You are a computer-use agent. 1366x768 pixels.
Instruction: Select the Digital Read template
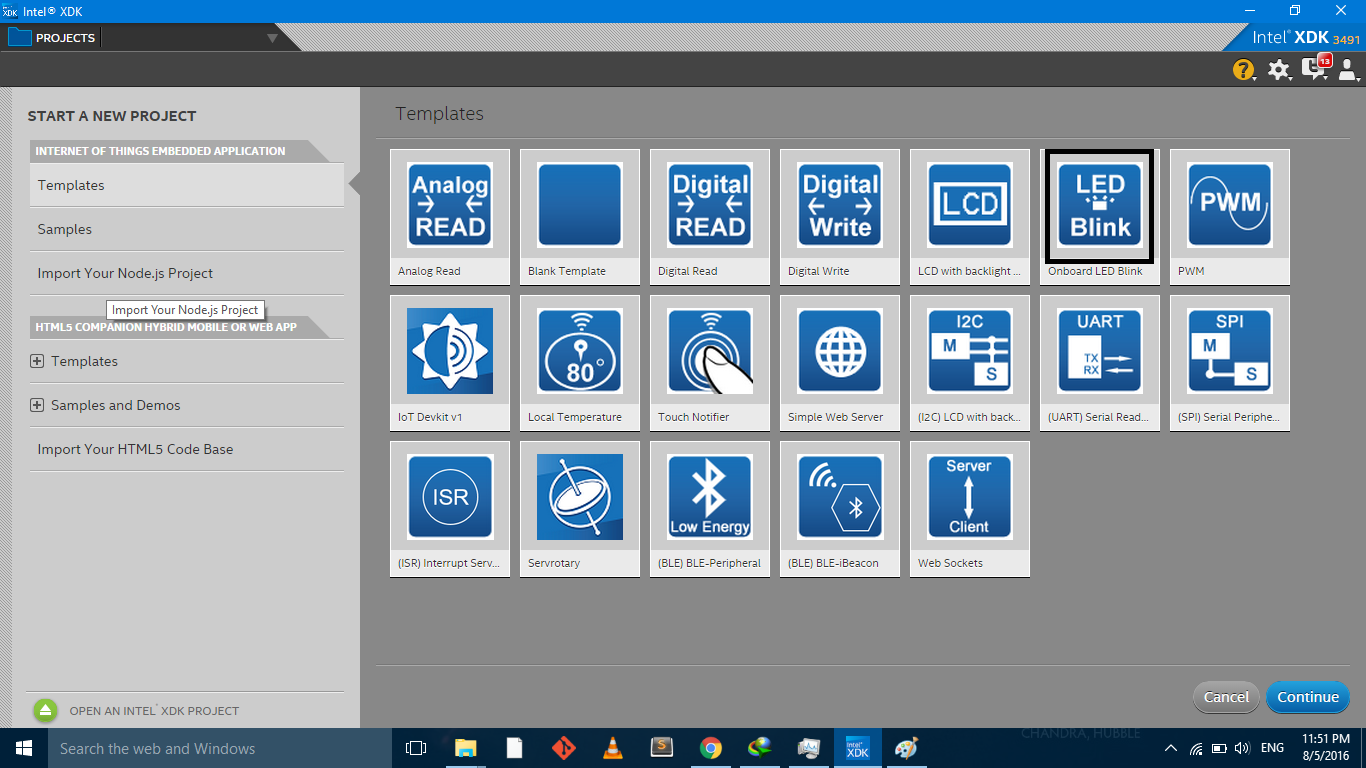(710, 217)
